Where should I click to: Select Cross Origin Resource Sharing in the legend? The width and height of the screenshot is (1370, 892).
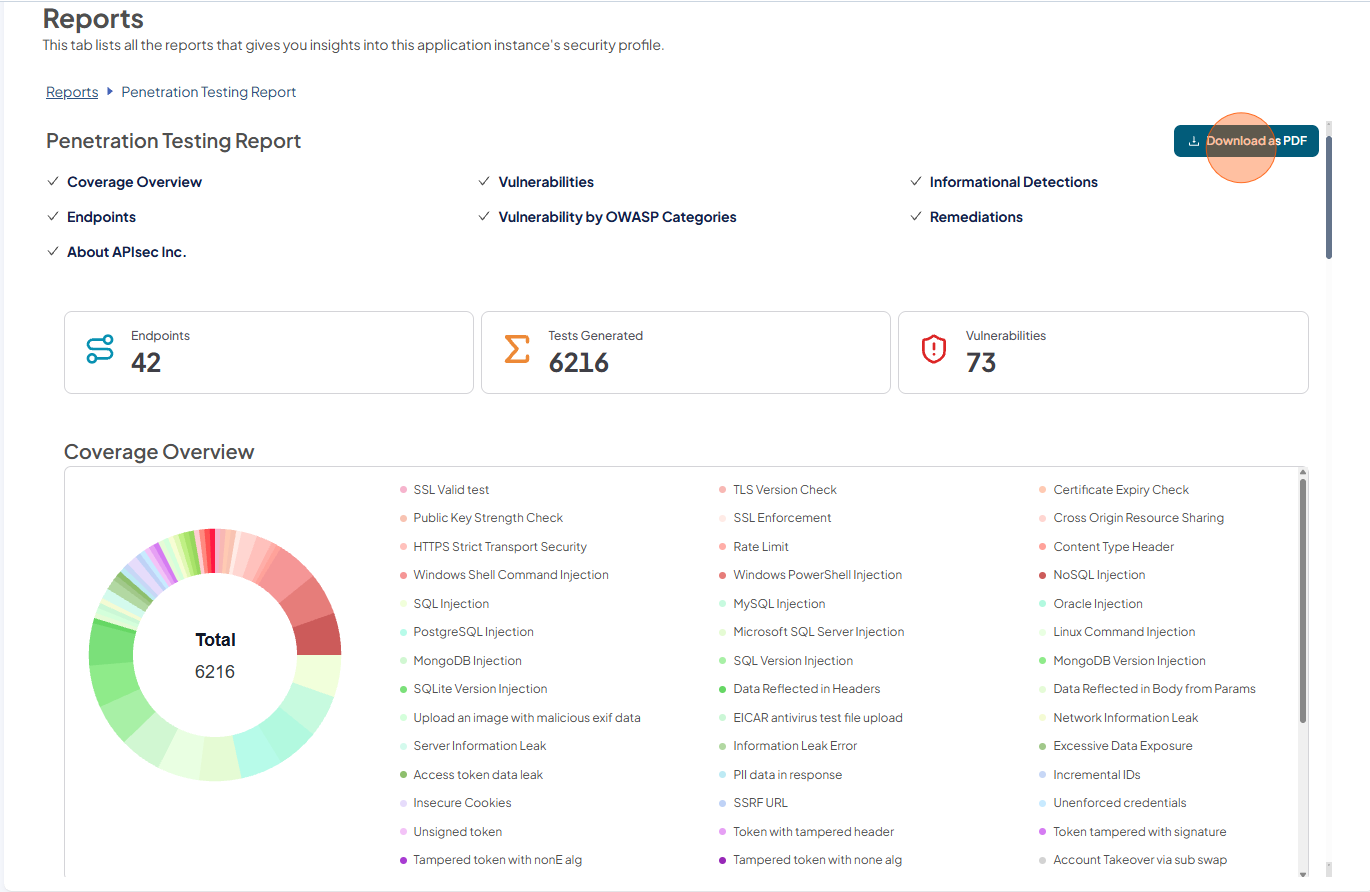(x=1131, y=518)
